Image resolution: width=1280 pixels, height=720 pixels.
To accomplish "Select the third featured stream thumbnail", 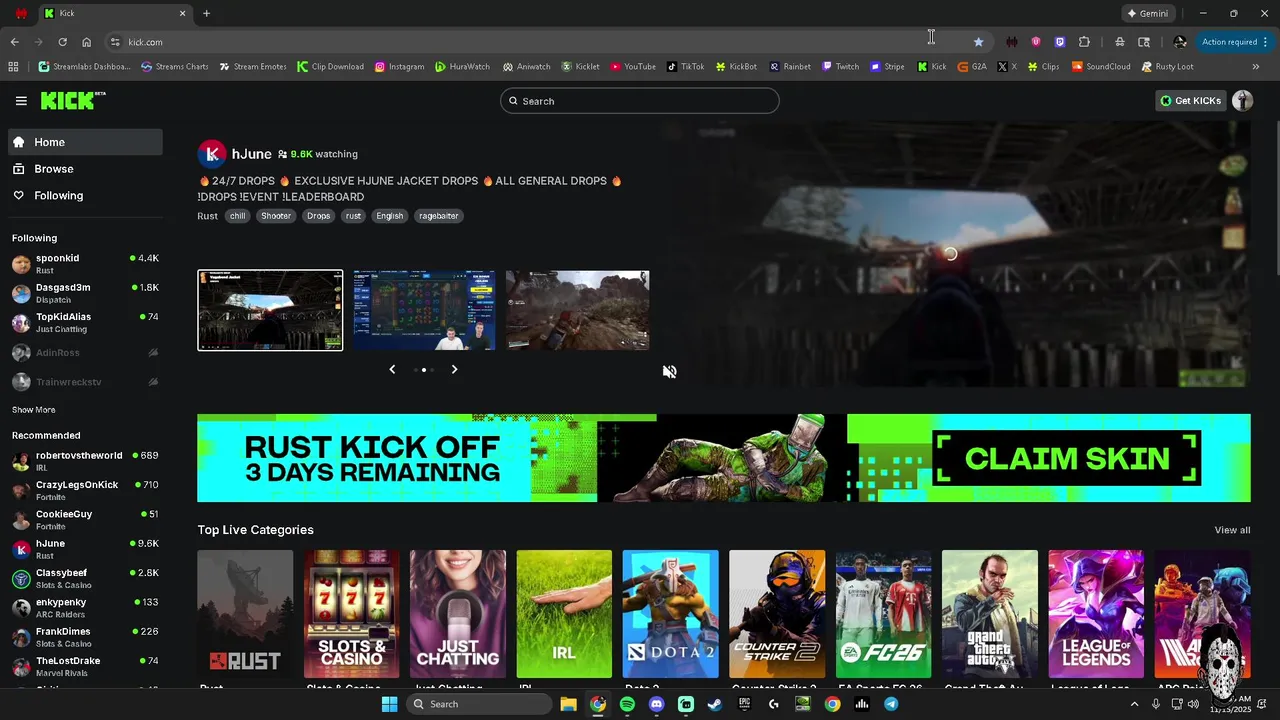I will 577,310.
